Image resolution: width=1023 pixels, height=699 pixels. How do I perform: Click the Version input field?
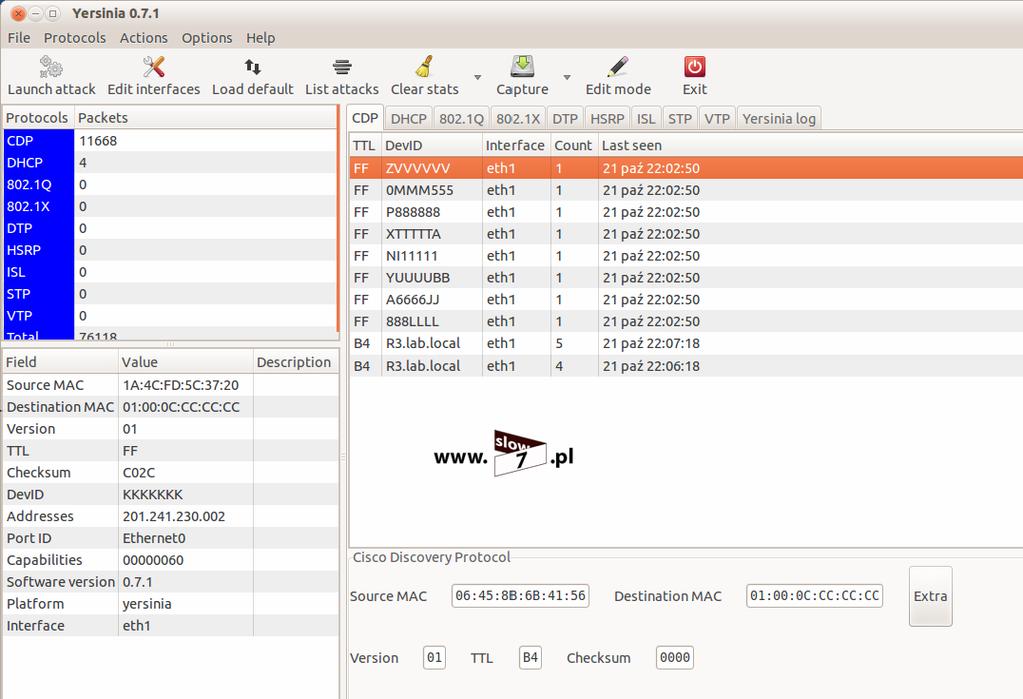(x=435, y=657)
